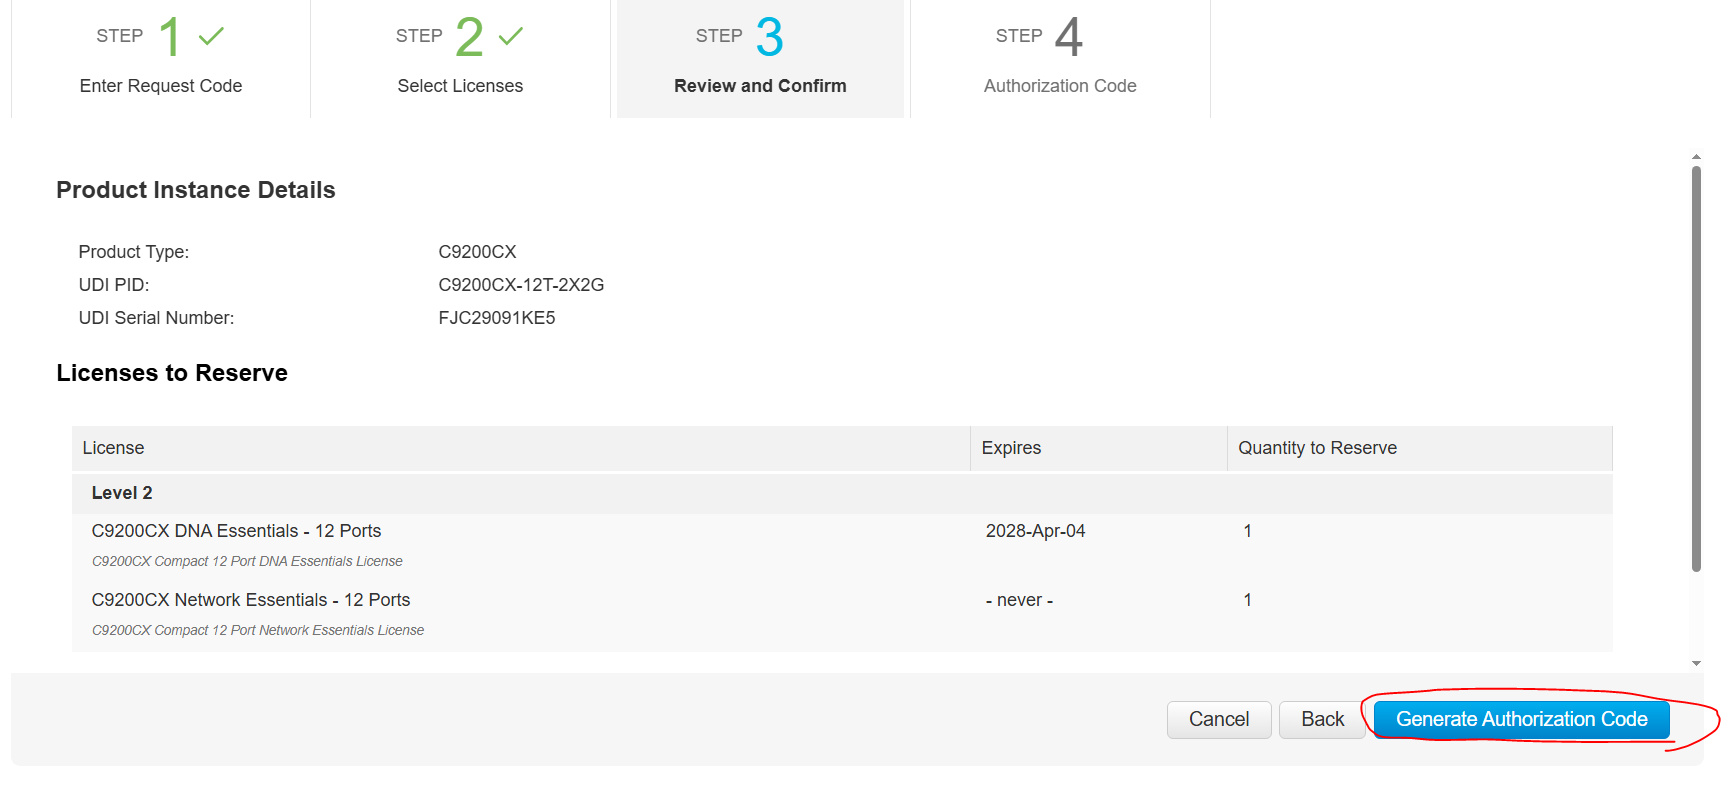Viewport: 1721px width, 794px height.
Task: Click Generate Authorization Code button
Action: pos(1521,720)
